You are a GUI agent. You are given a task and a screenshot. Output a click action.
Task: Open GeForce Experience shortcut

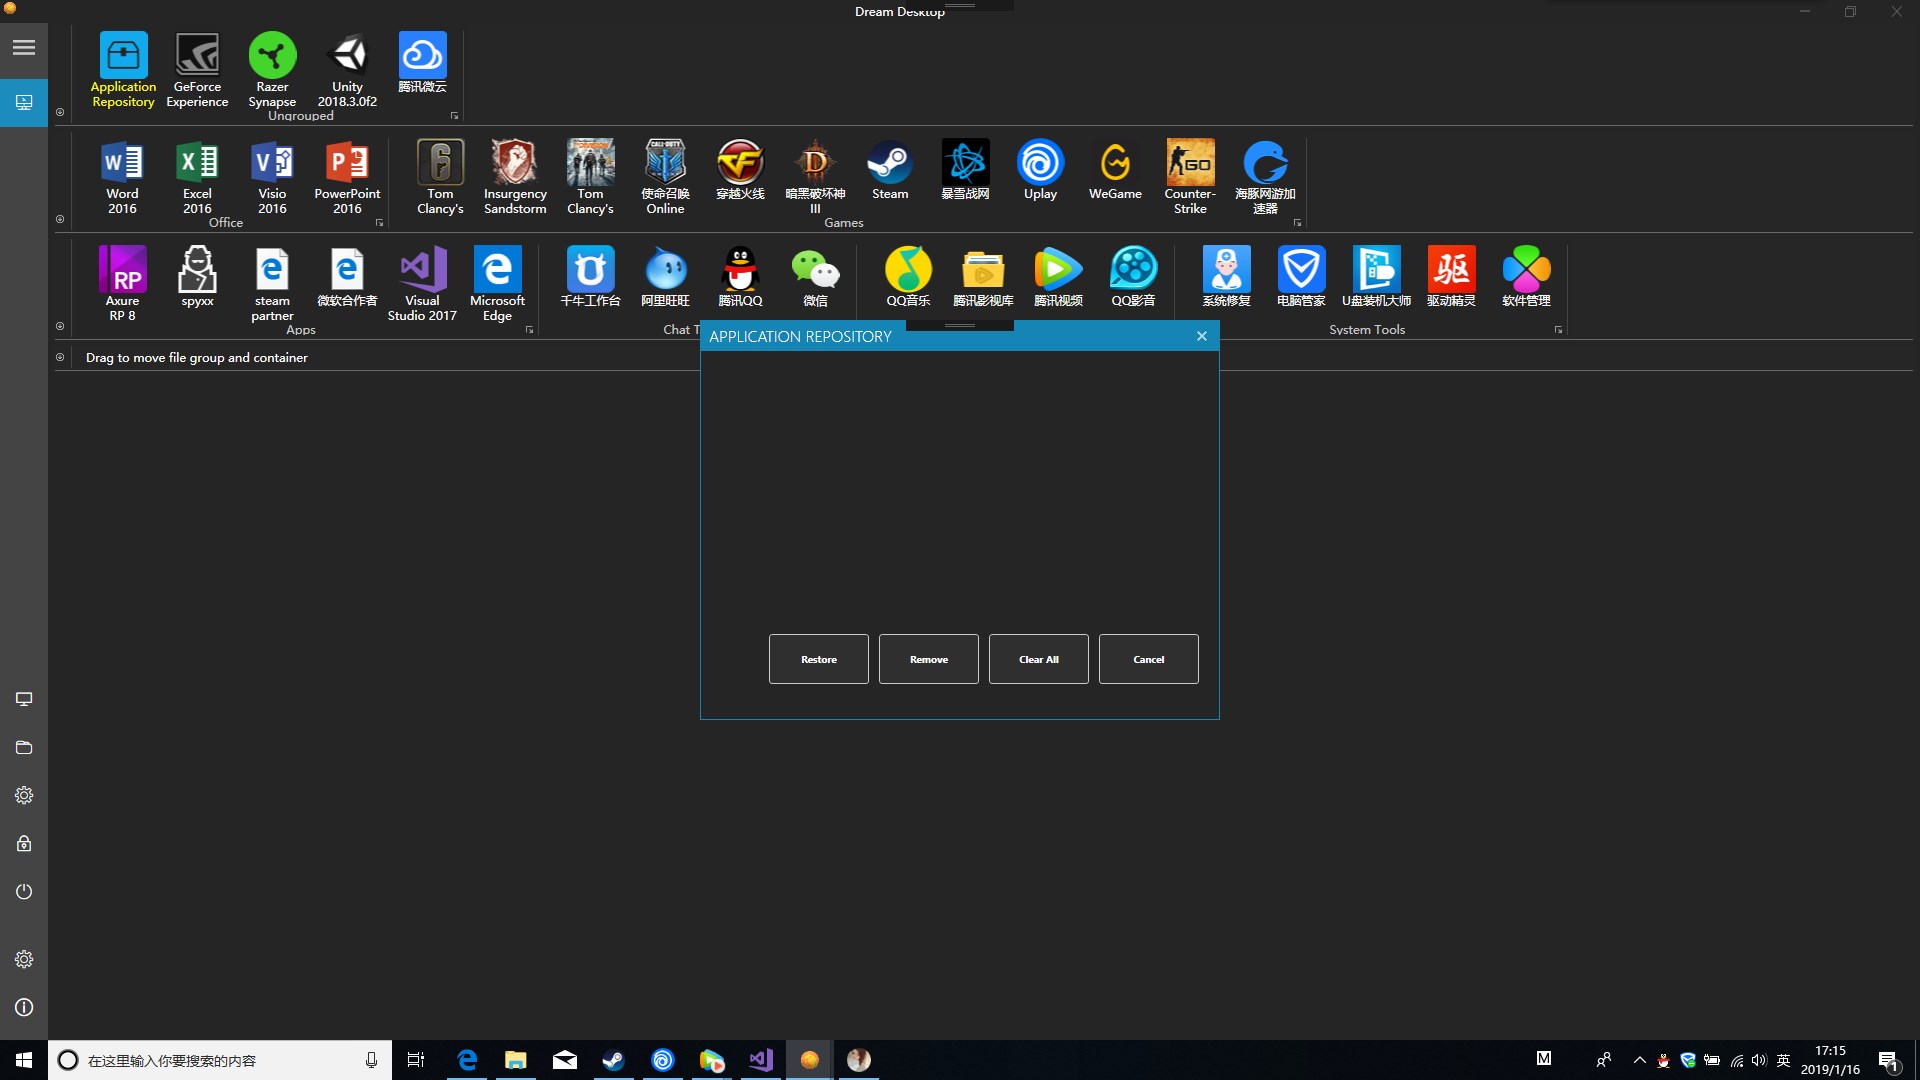coord(197,56)
